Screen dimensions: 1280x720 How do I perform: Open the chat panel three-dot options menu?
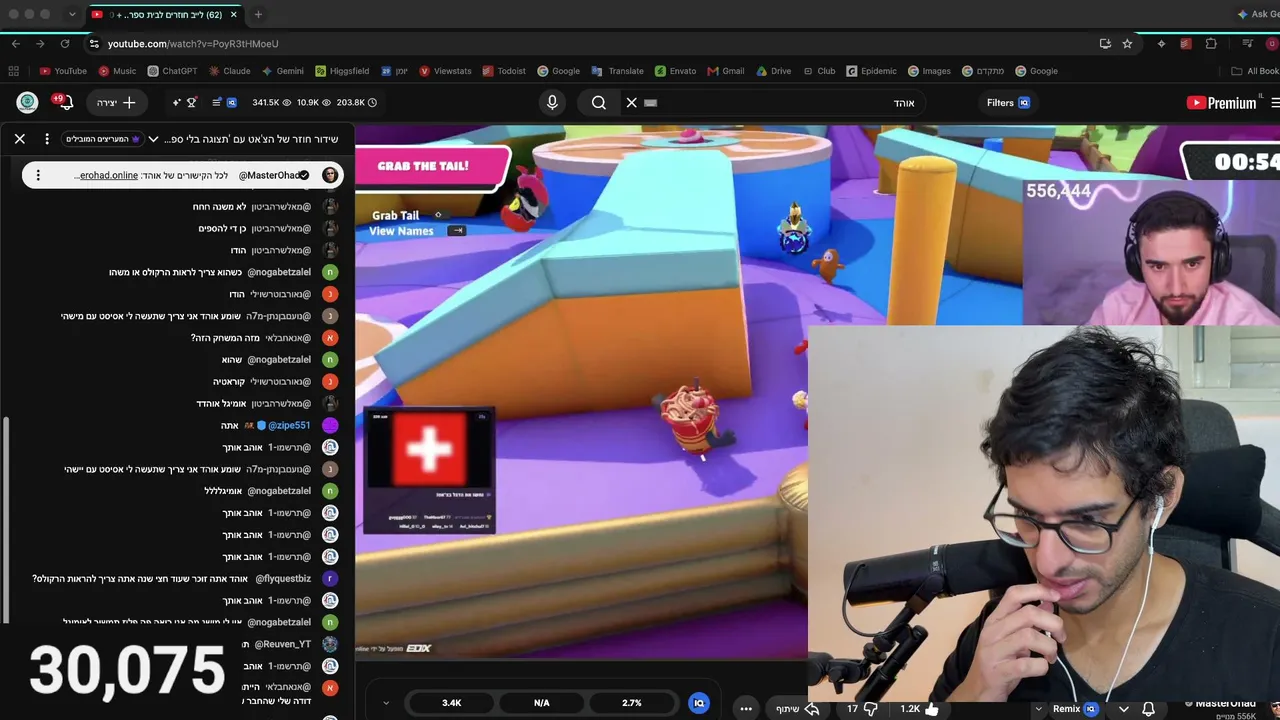47,139
